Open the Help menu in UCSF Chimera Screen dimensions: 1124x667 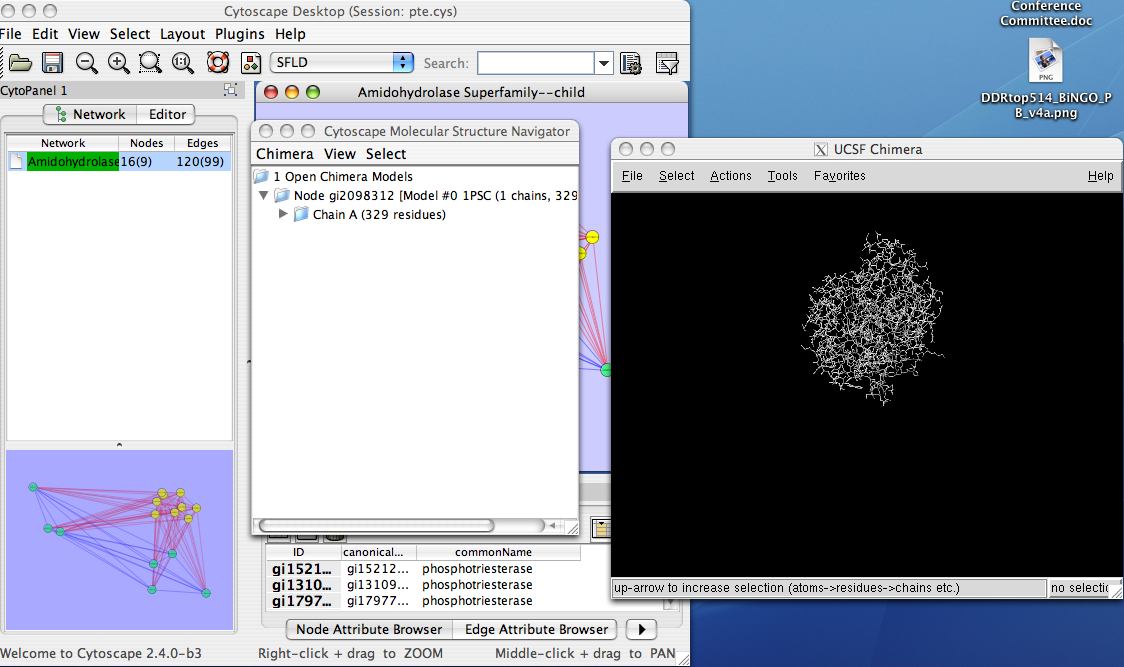point(1100,176)
